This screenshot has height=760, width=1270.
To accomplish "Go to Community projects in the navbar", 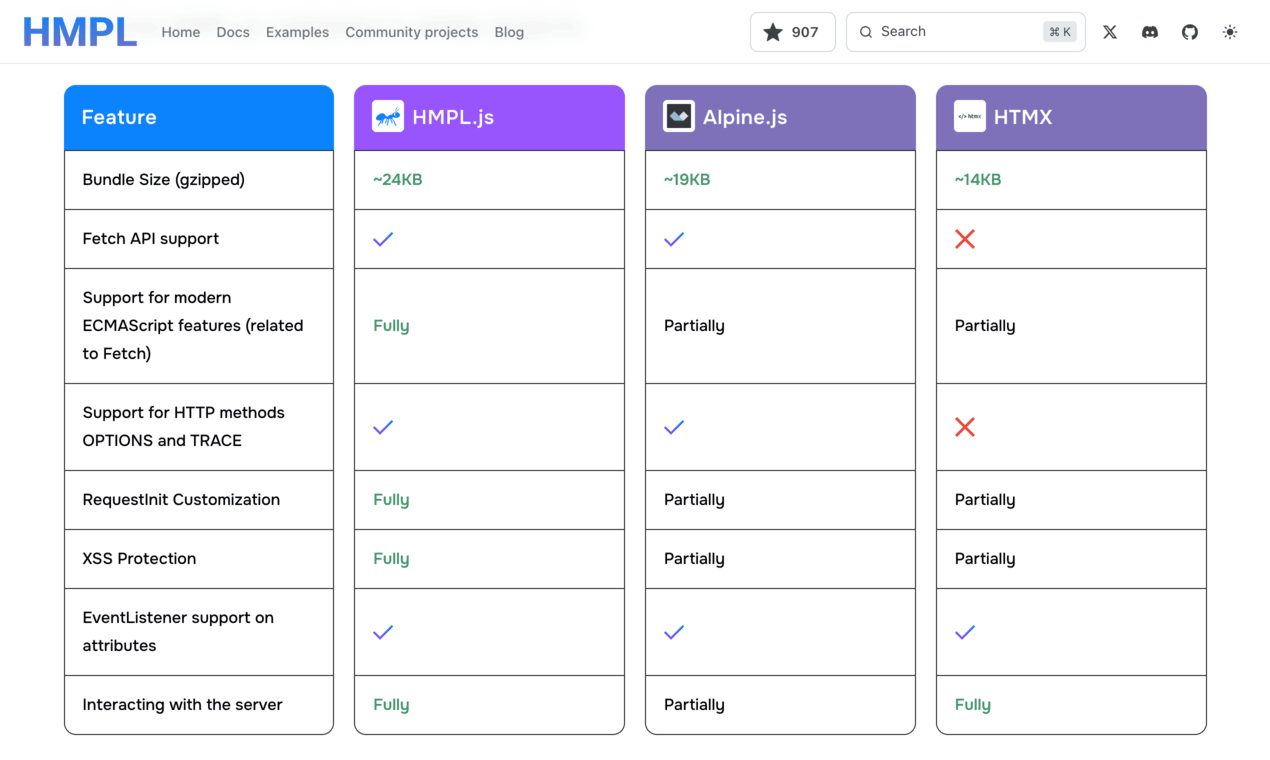I will (411, 32).
